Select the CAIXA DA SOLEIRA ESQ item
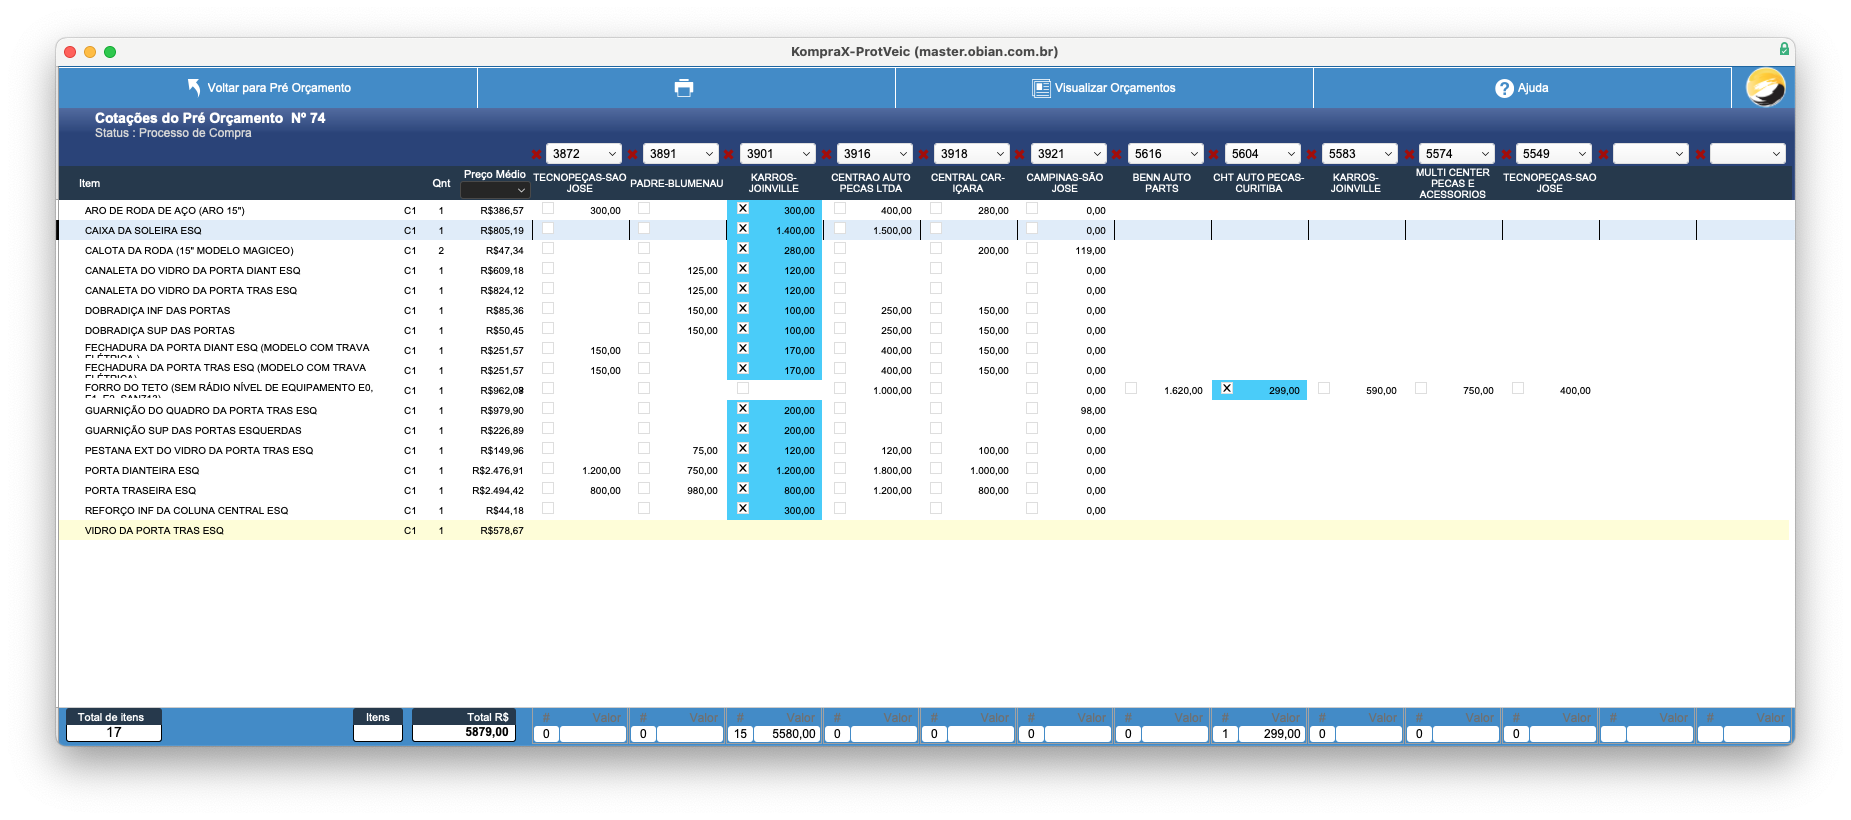Viewport: 1851px width, 820px height. tap(143, 231)
